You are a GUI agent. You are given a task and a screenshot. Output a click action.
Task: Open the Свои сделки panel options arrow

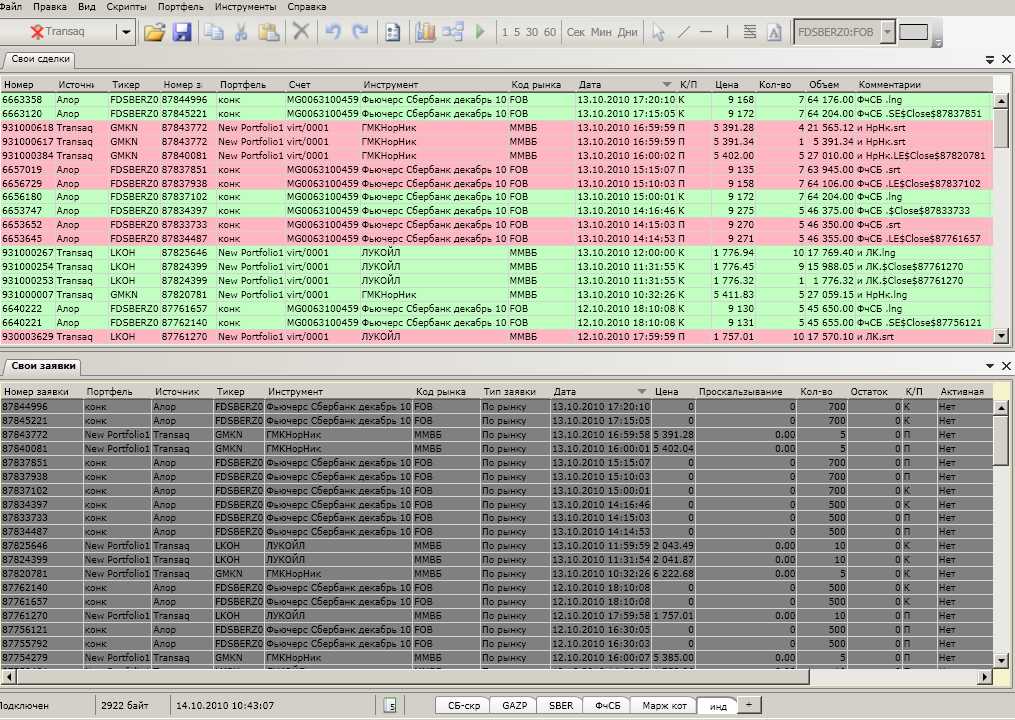990,60
